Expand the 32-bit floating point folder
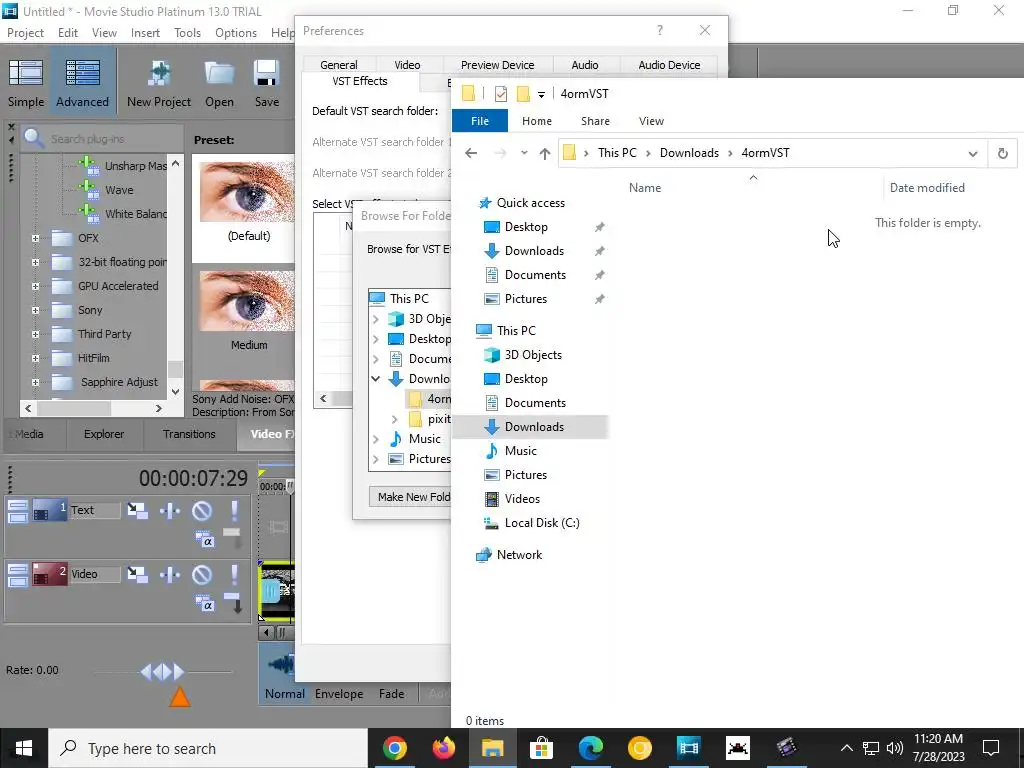 click(35, 263)
